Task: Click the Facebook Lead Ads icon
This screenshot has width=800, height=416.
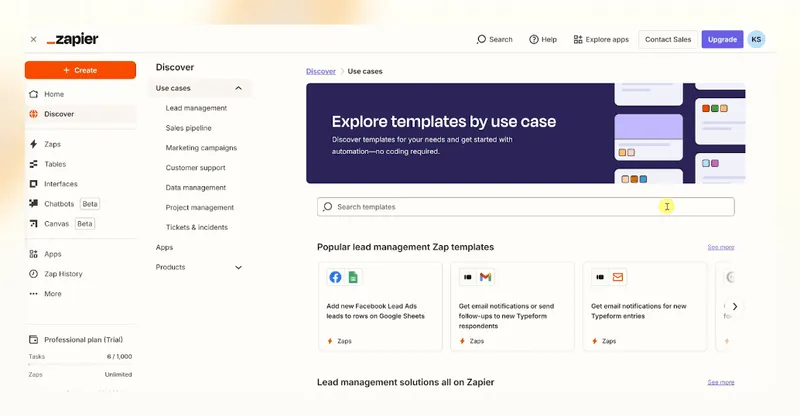Action: tap(335, 277)
